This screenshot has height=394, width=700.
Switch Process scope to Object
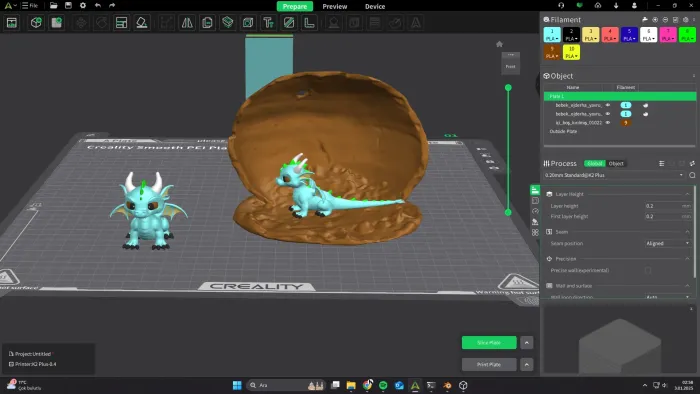pyautogui.click(x=616, y=164)
